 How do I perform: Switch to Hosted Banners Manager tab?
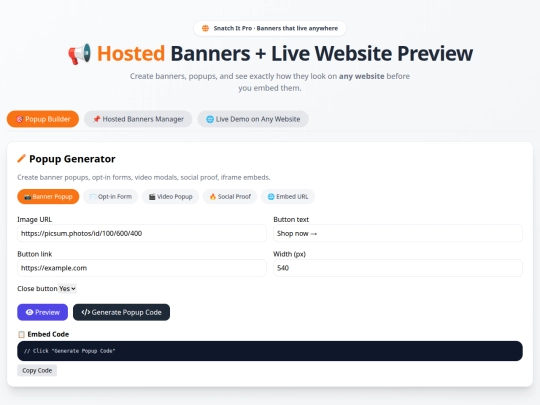[x=138, y=119]
